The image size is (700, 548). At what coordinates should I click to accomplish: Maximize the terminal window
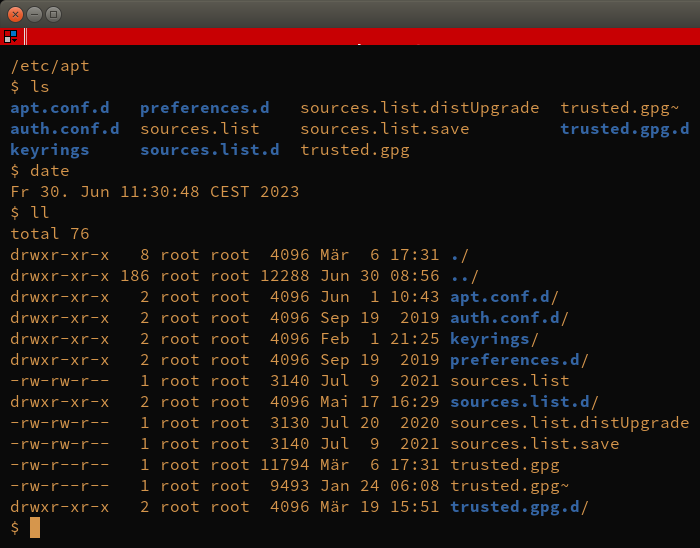(54, 14)
